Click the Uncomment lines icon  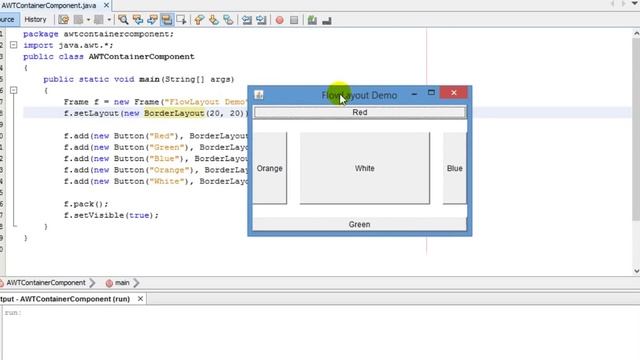[327, 20]
